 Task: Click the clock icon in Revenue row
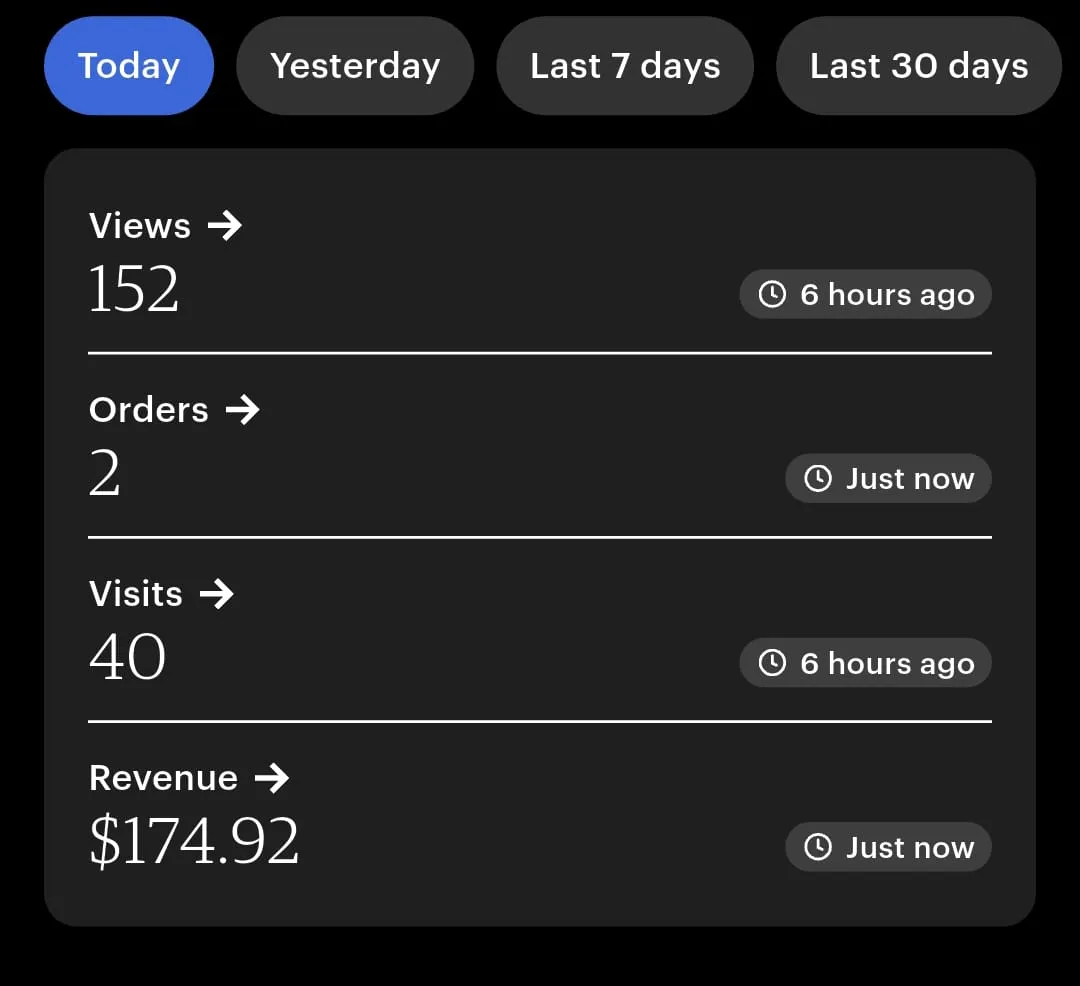818,847
